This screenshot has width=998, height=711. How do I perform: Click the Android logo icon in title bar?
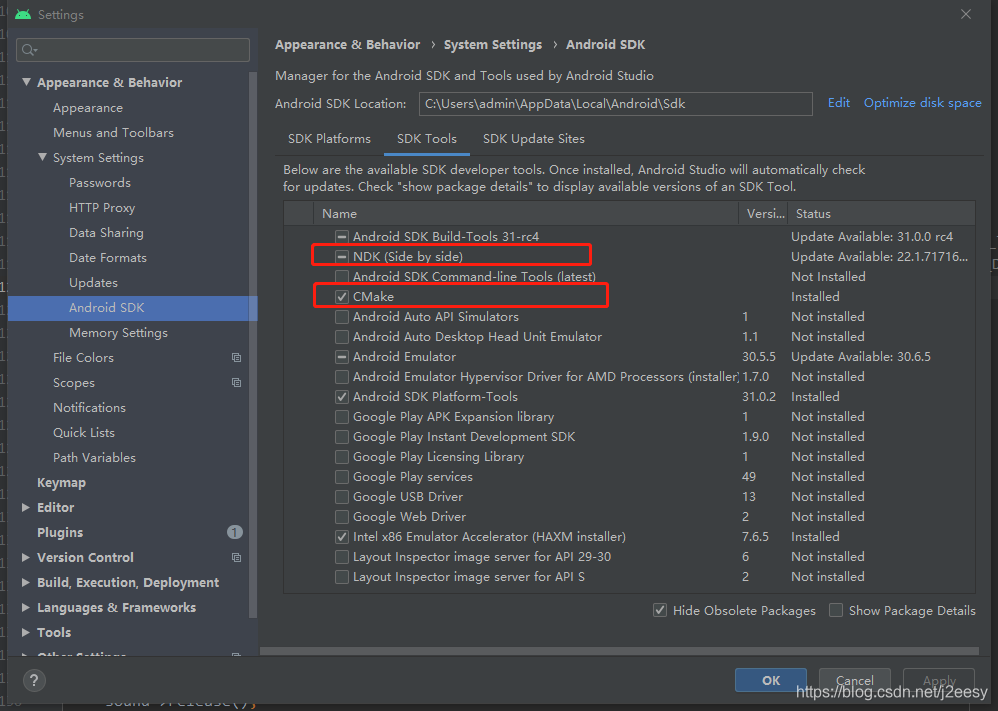23,14
